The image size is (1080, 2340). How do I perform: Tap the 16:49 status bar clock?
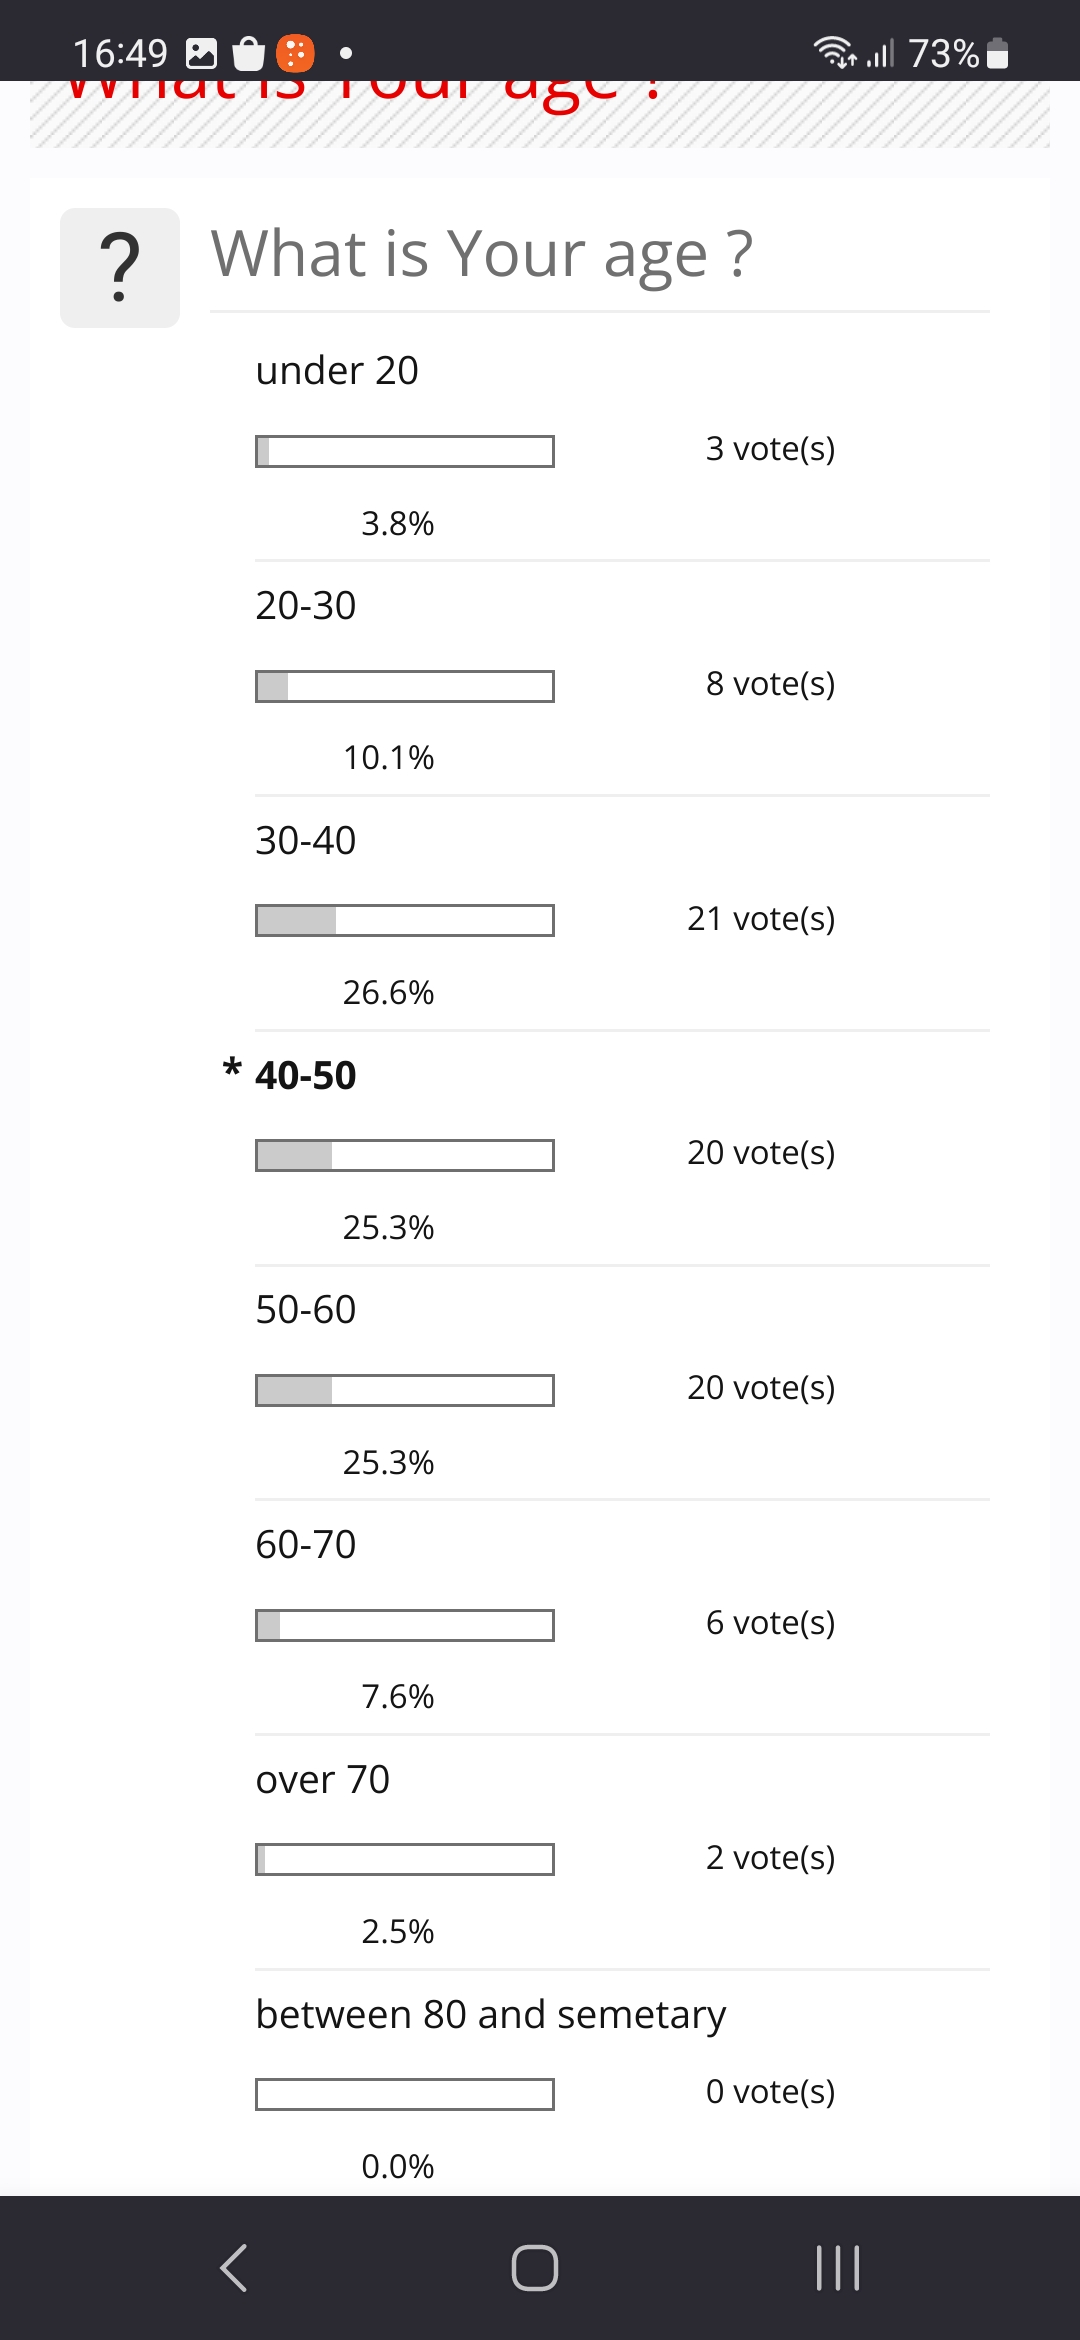click(120, 53)
